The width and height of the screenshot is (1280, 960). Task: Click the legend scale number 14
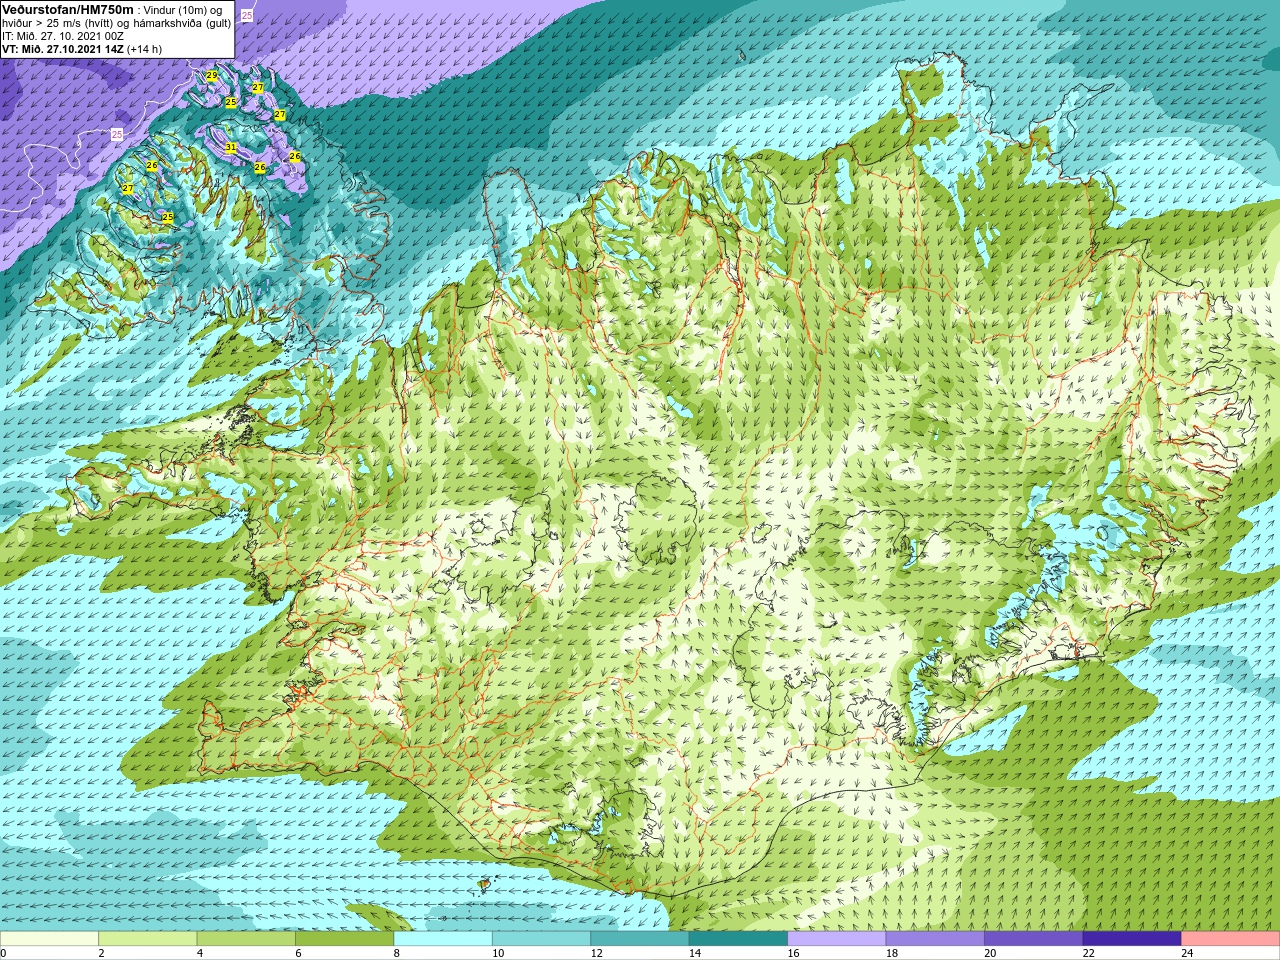(694, 953)
